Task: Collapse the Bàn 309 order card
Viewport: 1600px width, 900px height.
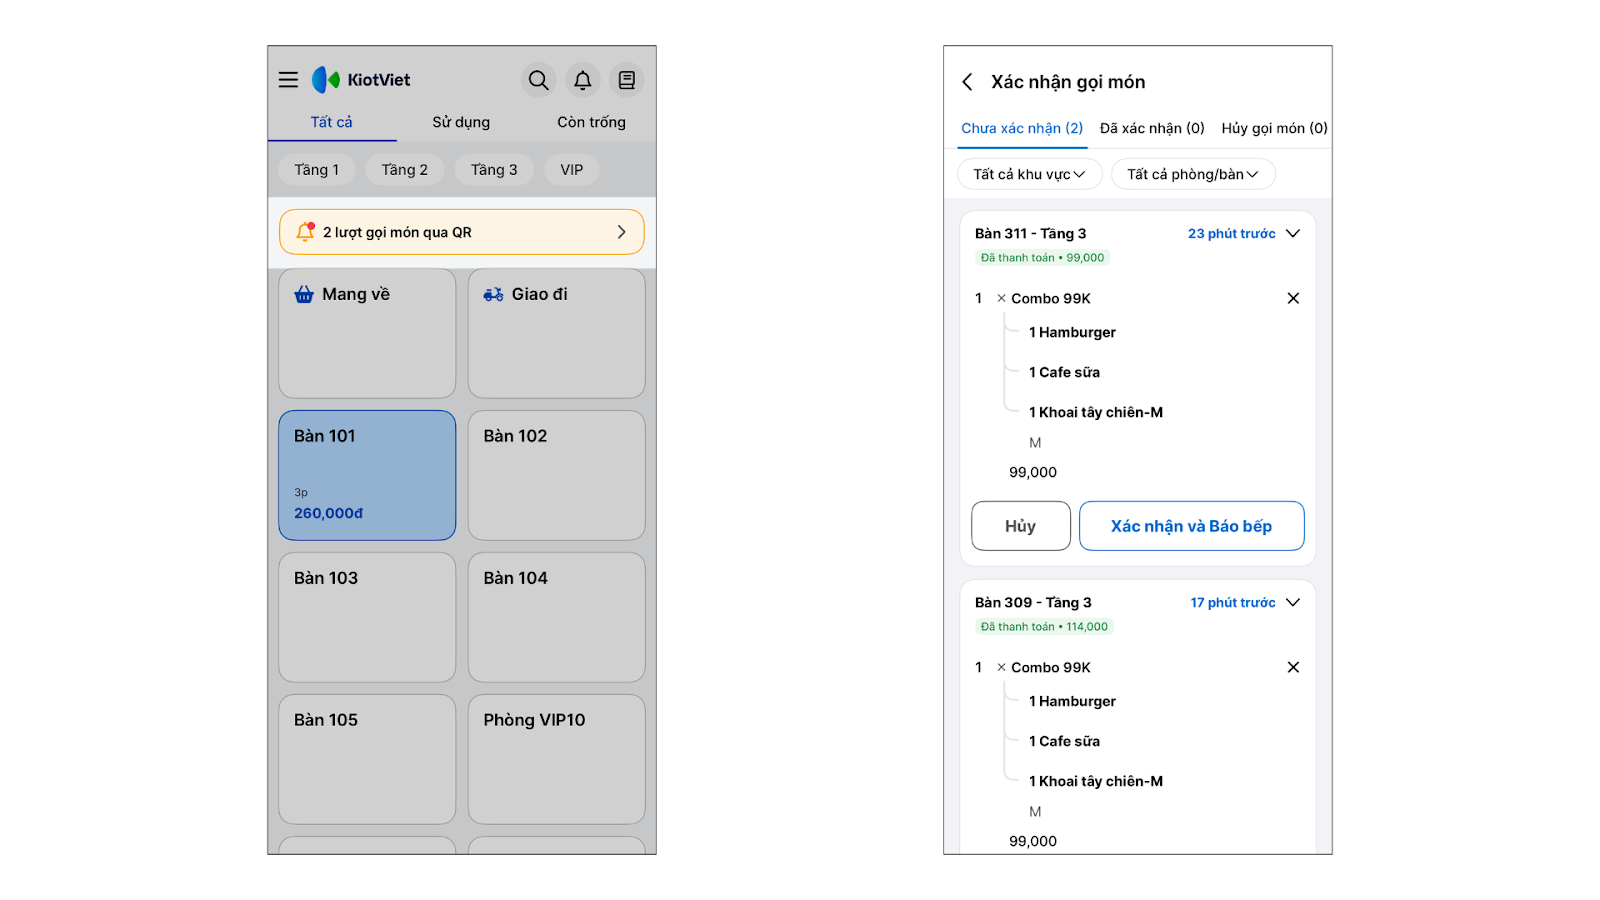Action: (x=1293, y=602)
